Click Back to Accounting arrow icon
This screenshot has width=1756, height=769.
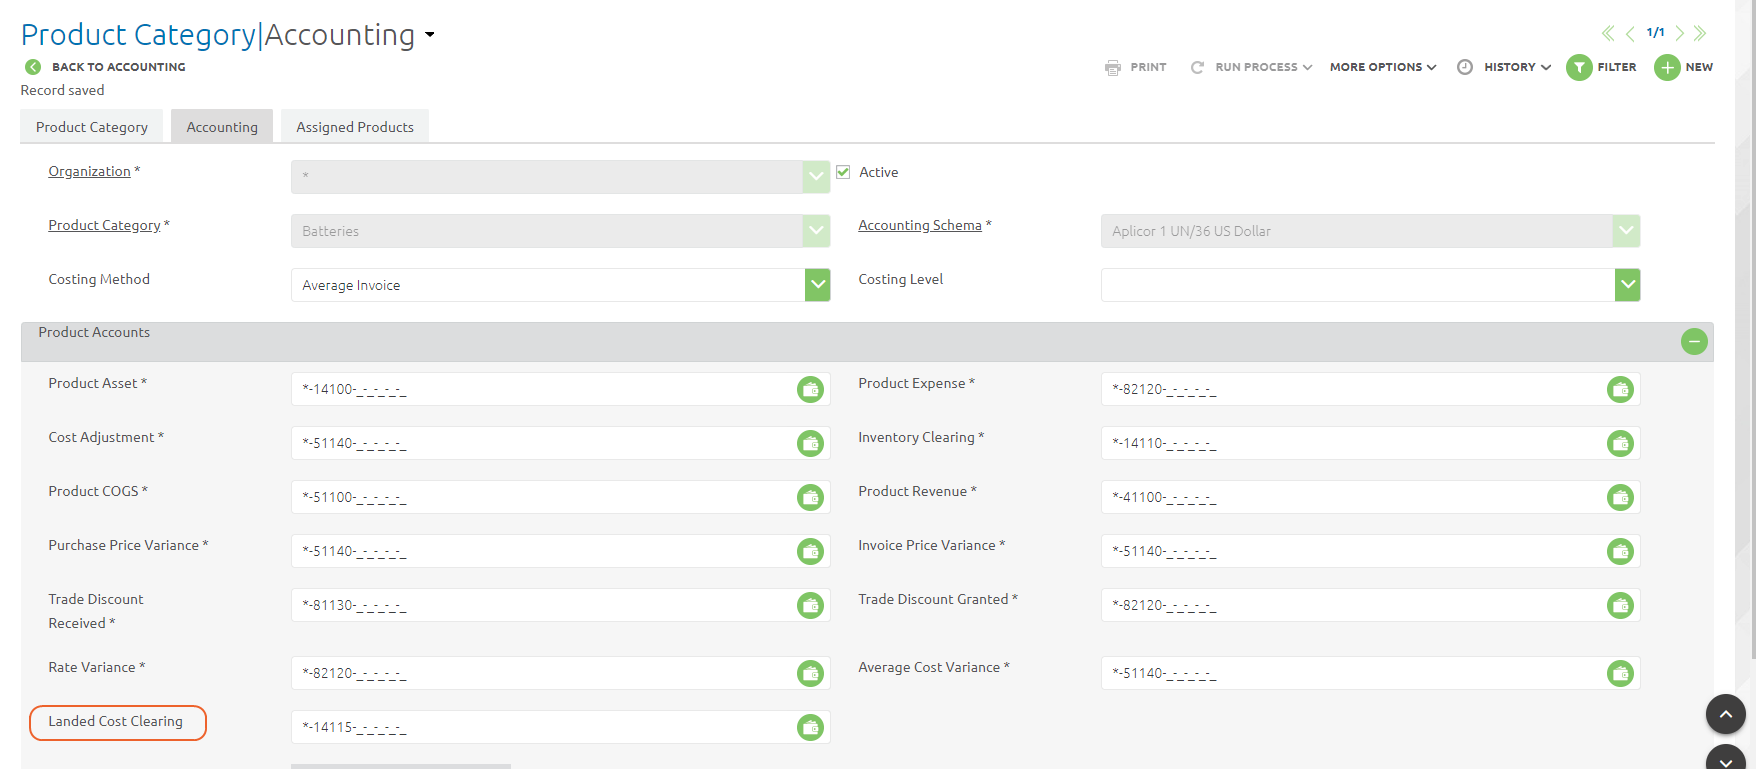pyautogui.click(x=33, y=67)
